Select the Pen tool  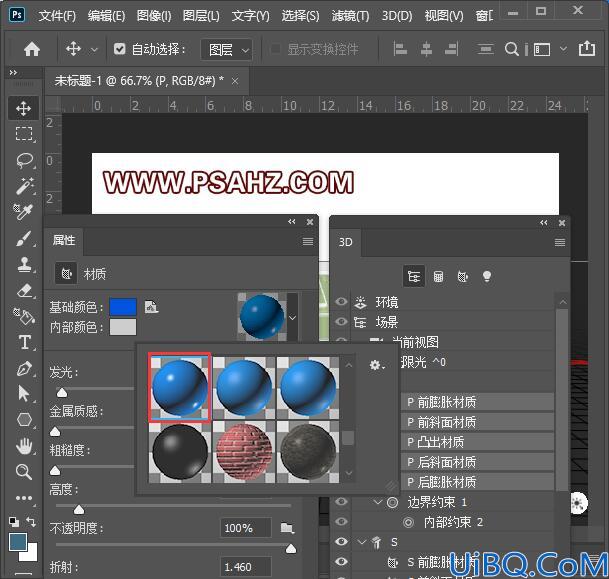click(24, 369)
